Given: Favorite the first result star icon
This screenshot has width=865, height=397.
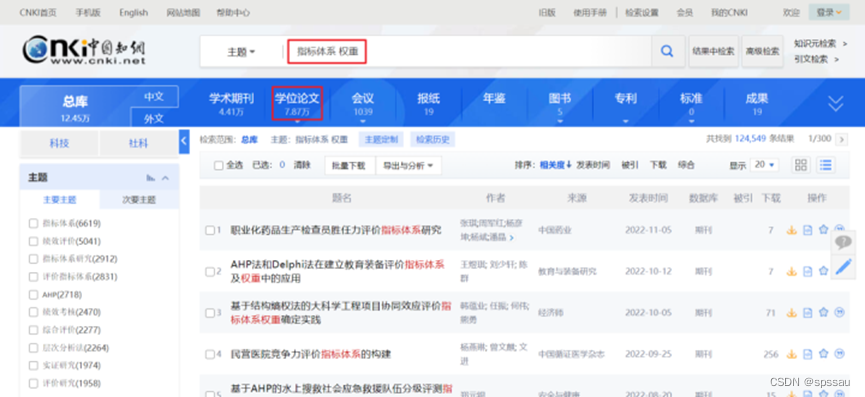Looking at the screenshot, I should click(824, 229).
